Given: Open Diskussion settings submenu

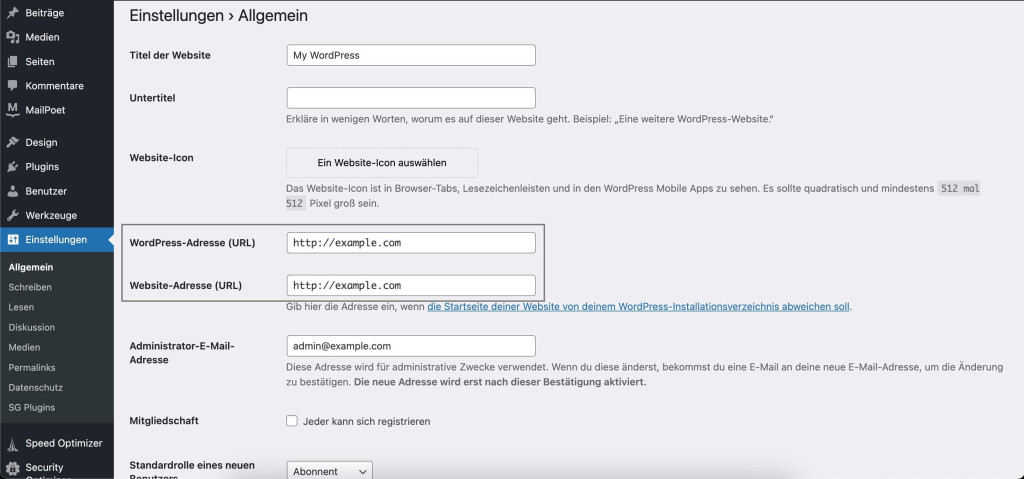Looking at the screenshot, I should [x=31, y=327].
